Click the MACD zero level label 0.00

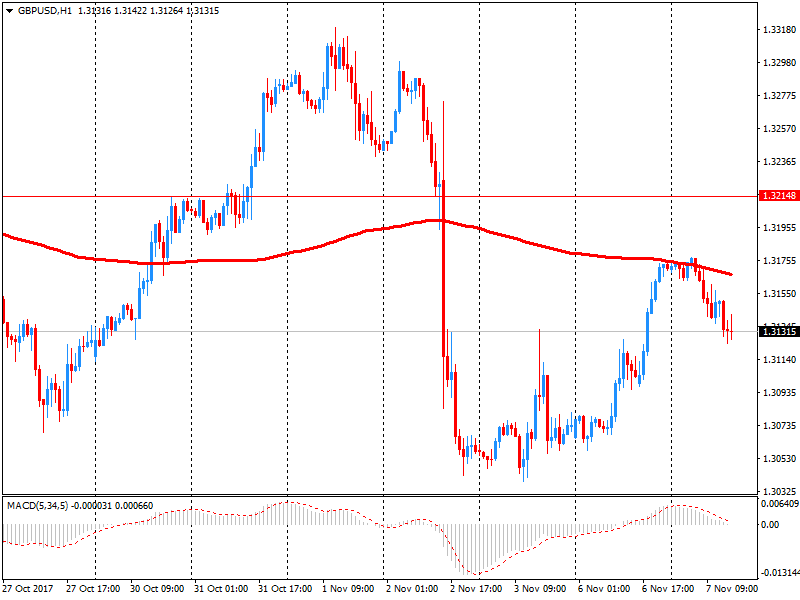(770, 524)
